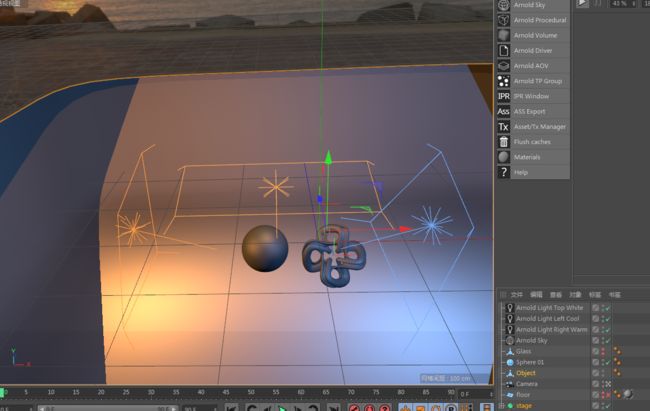650x411 pixels.
Task: Click the play button above the 43 % zoom value
Action: 582,3
